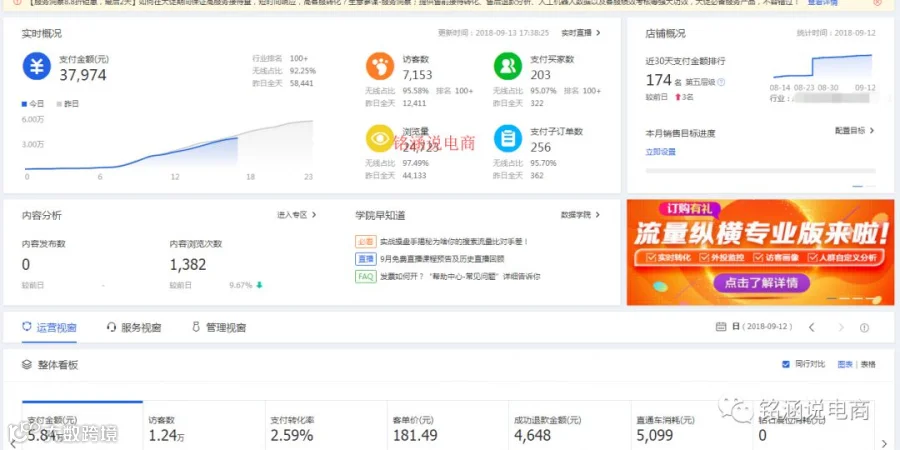Switch to the 管理视窗 tab
The image size is (900, 450).
(219, 328)
